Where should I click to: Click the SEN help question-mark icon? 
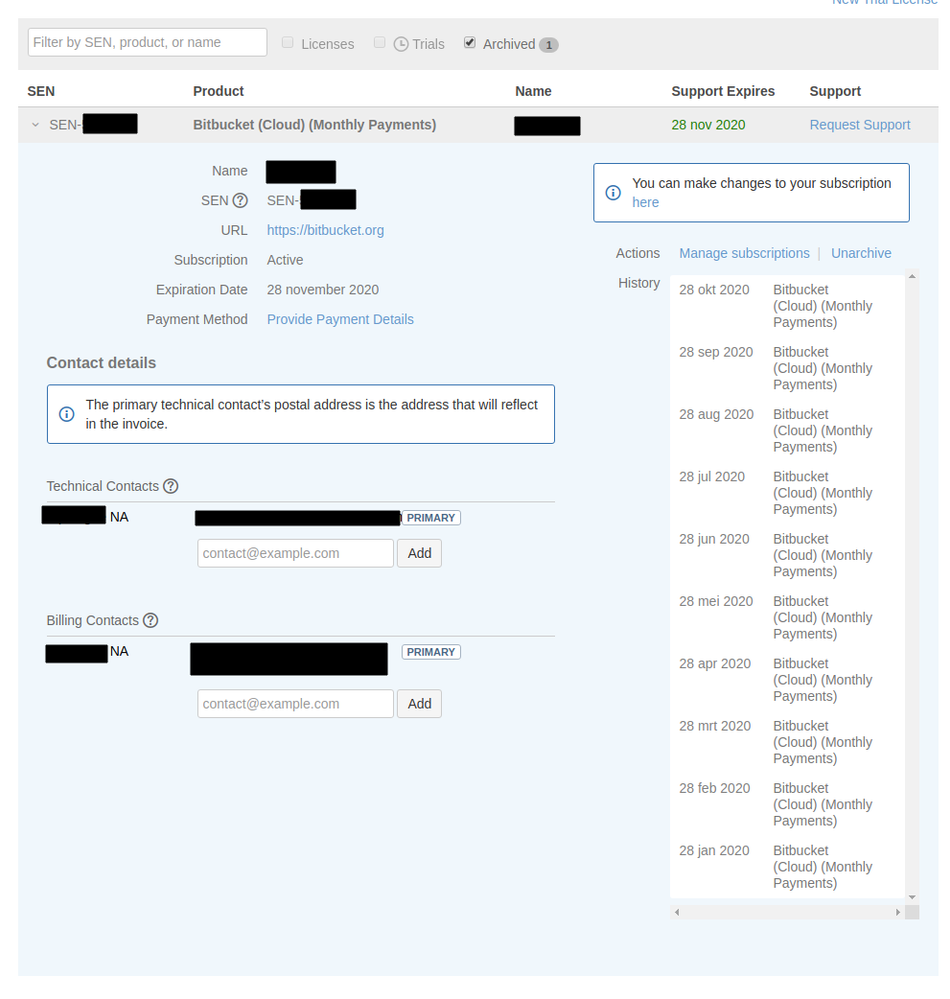click(240, 201)
